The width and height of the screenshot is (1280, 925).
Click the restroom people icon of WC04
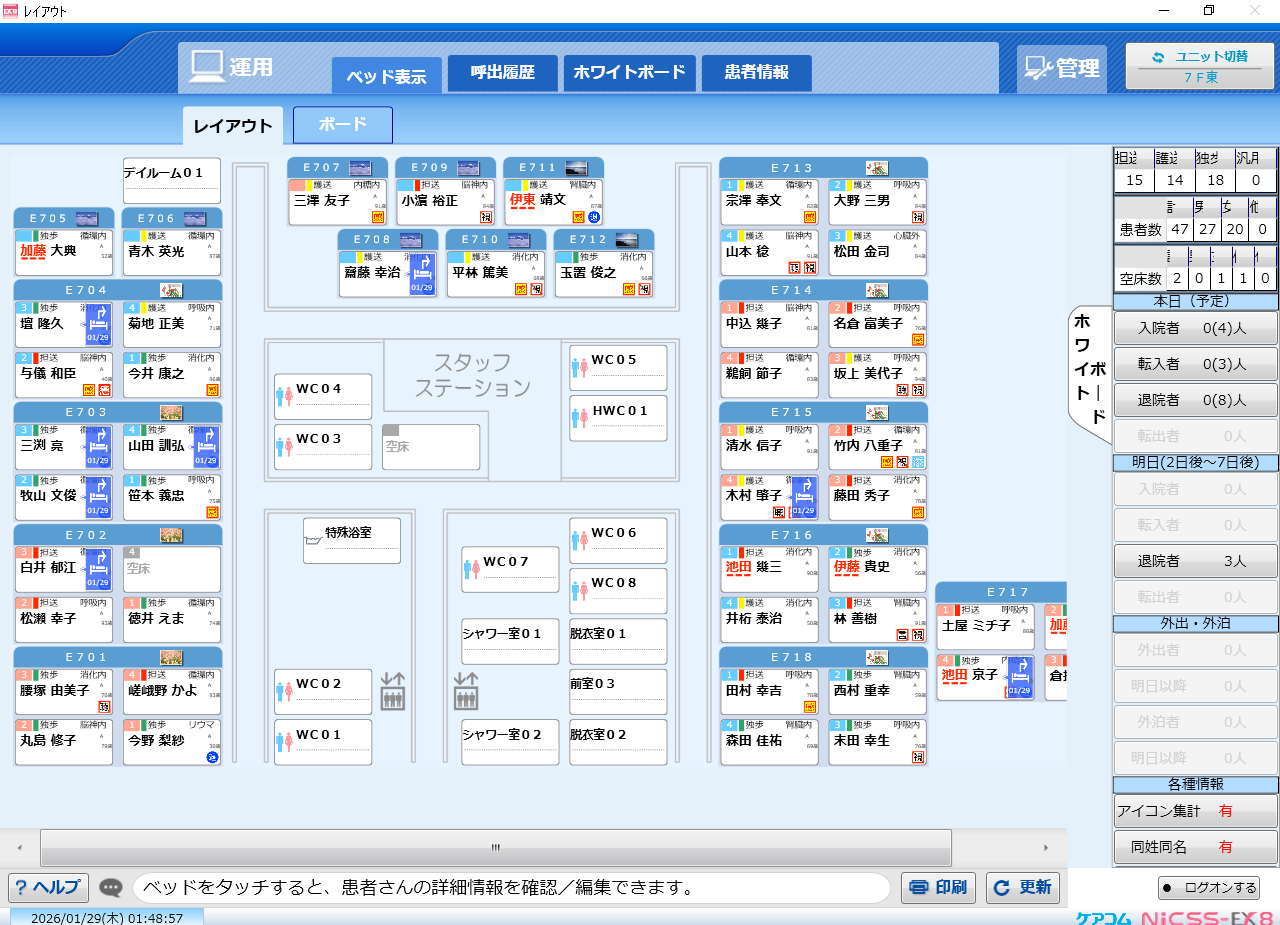(x=284, y=395)
